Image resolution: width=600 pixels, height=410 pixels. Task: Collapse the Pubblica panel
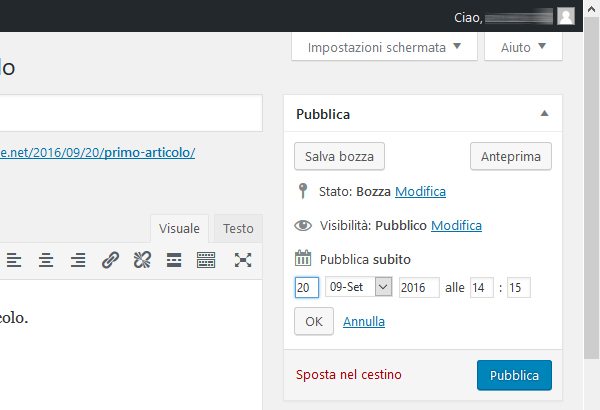[x=544, y=114]
